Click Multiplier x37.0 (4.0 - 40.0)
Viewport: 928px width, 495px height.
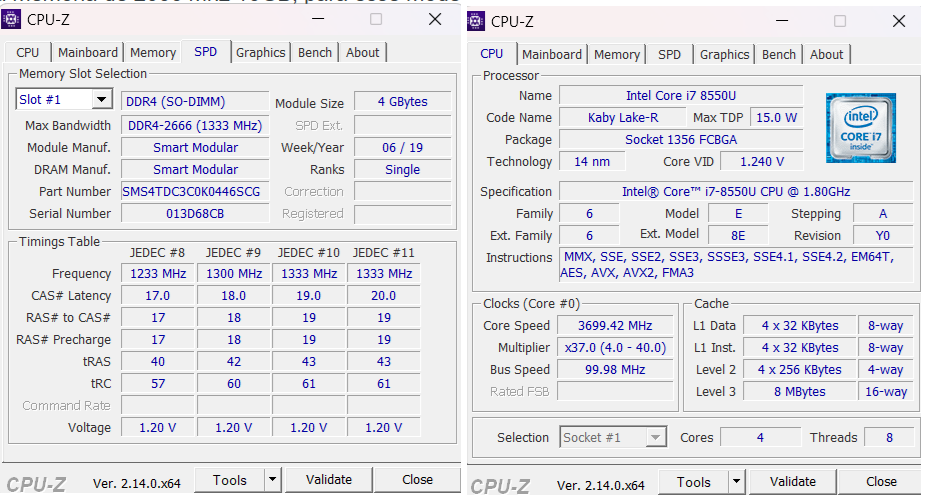[615, 348]
